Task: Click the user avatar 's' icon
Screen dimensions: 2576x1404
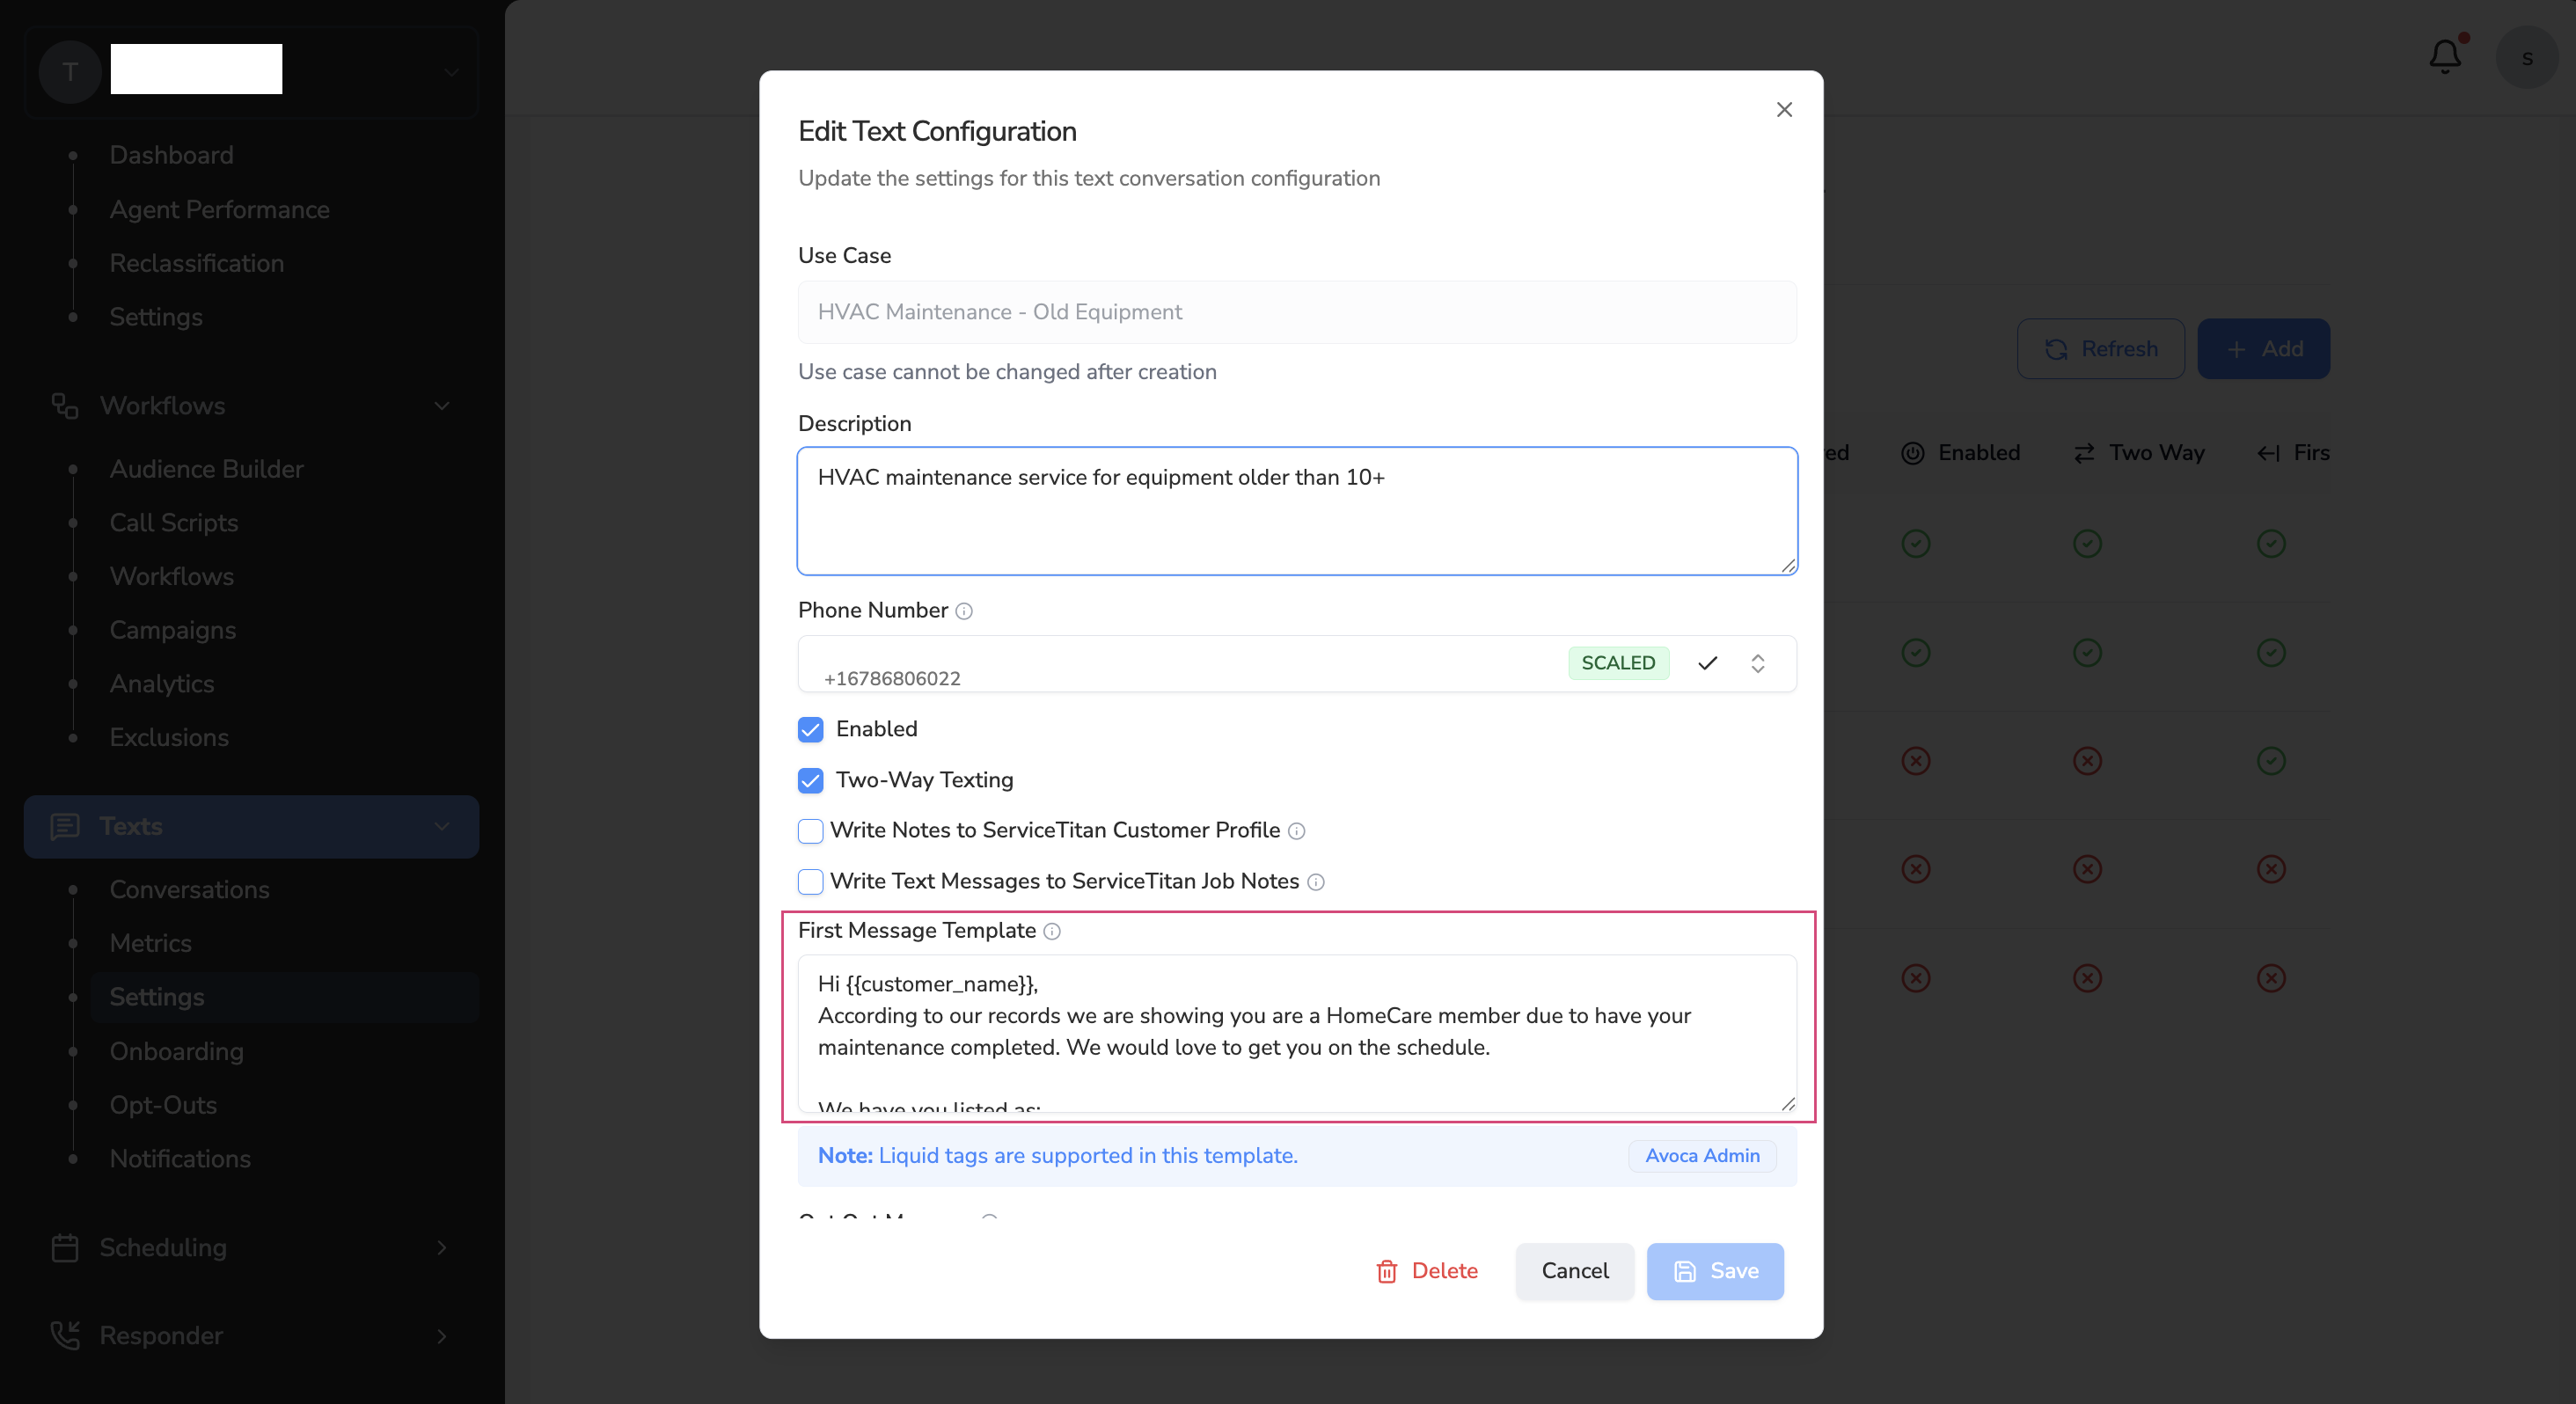Action: (x=2526, y=58)
